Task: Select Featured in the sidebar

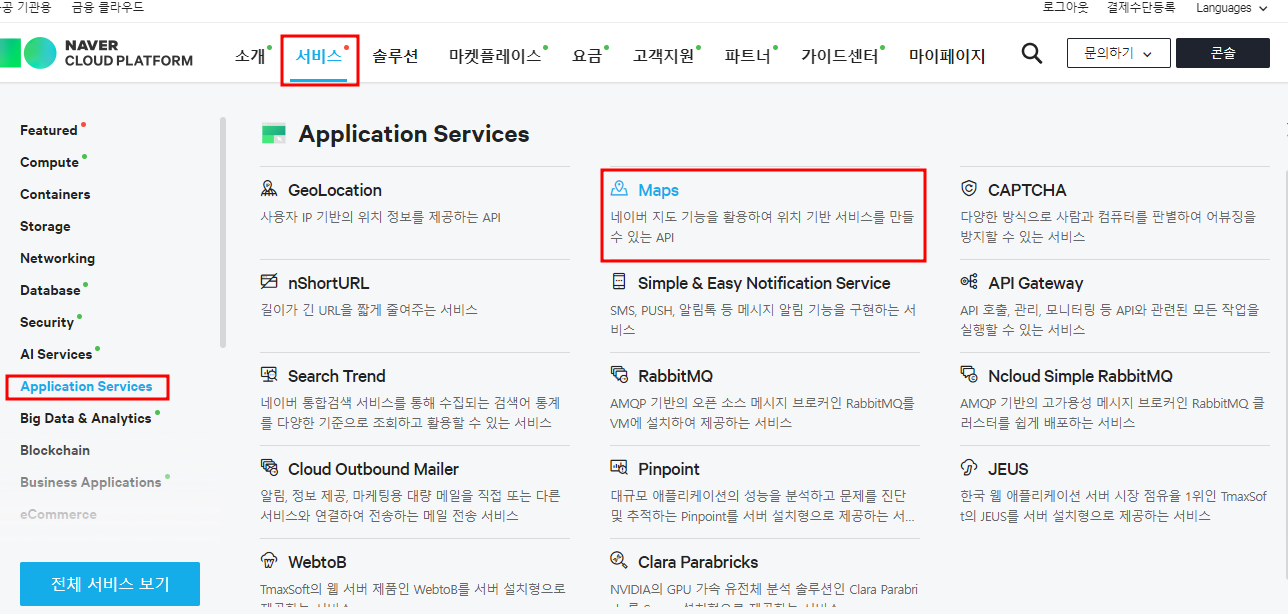Action: pyautogui.click(x=48, y=130)
